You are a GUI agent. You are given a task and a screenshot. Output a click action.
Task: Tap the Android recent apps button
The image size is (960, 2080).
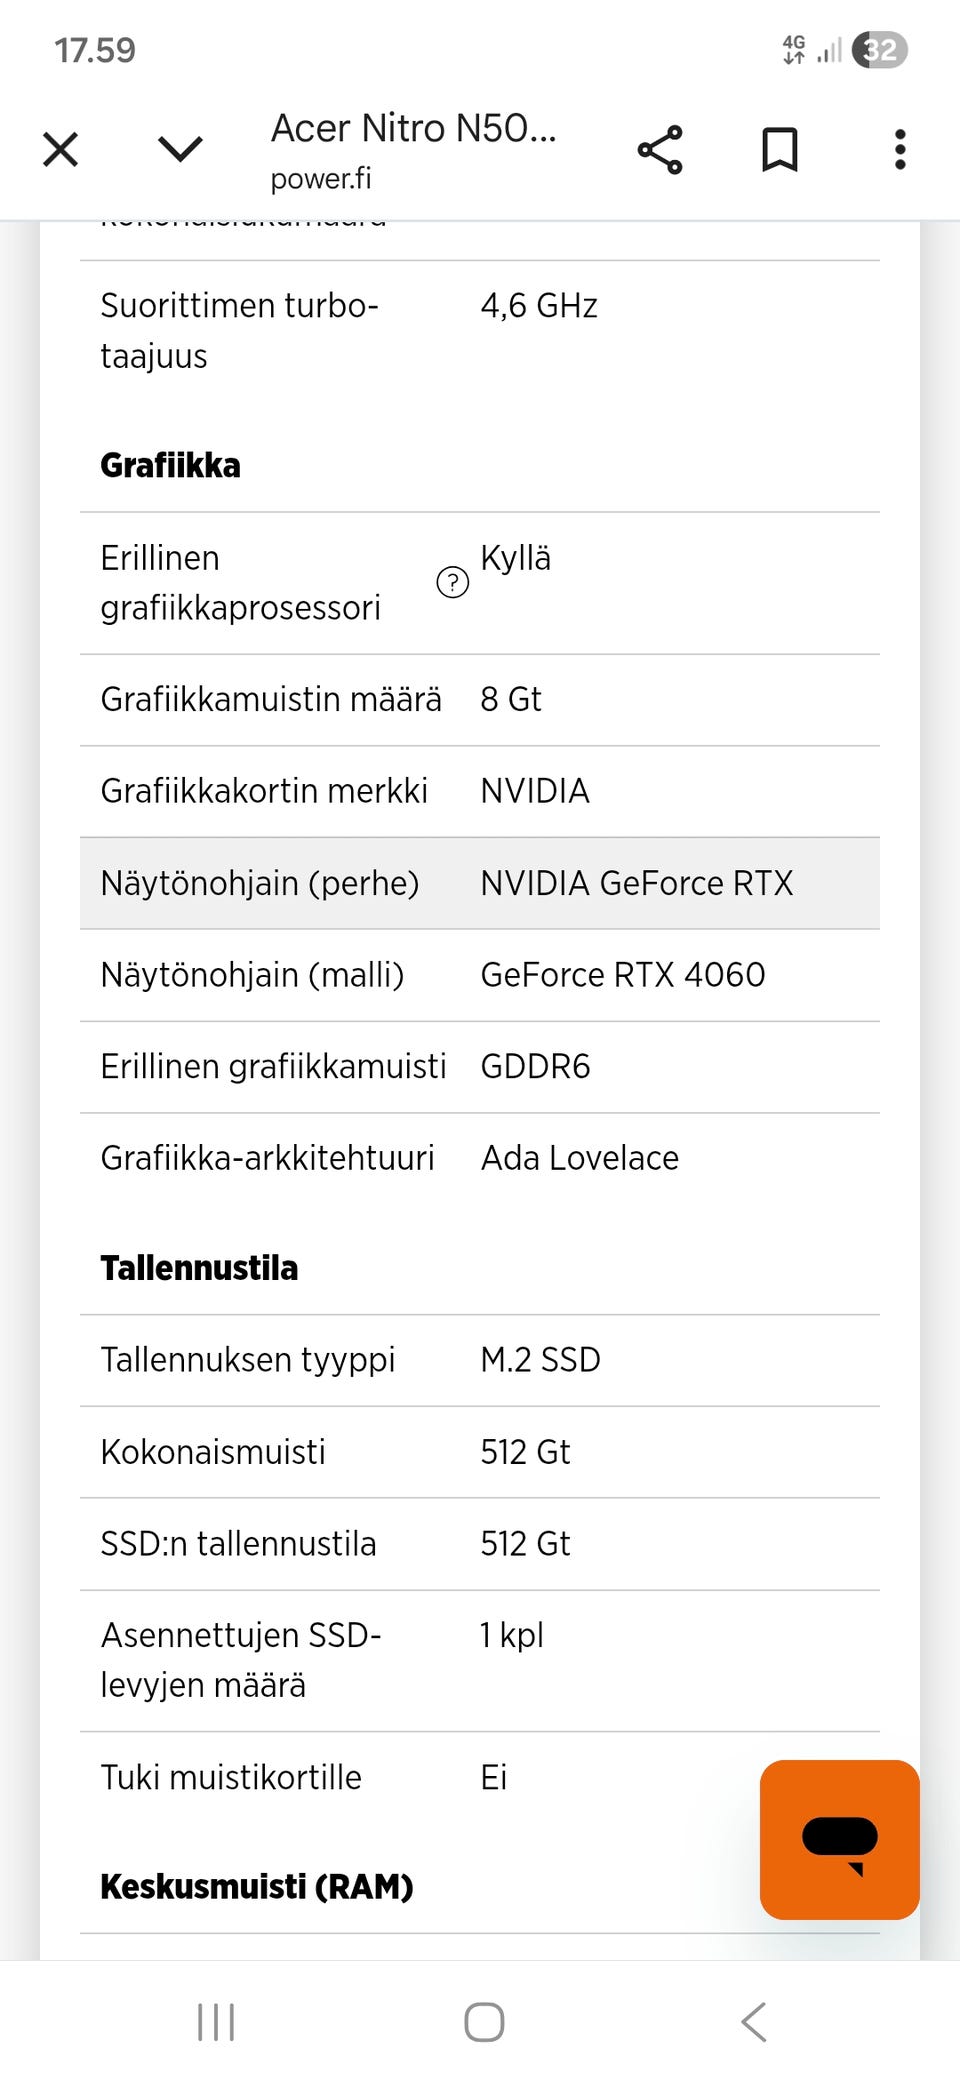(216, 2021)
